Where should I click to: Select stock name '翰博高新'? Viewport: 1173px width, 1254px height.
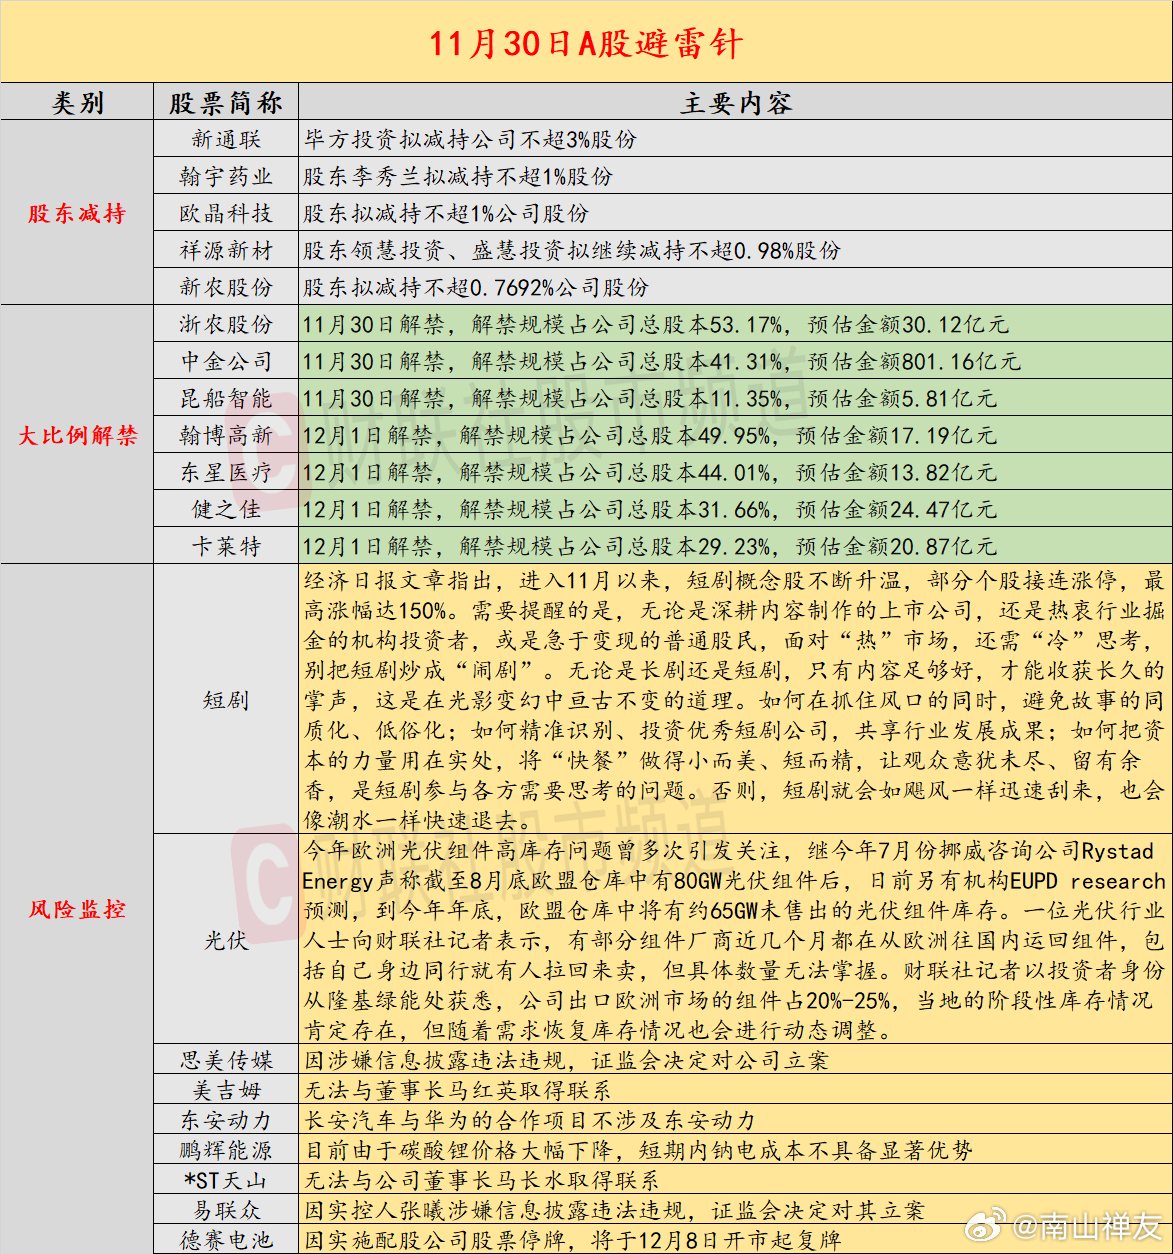(x=226, y=435)
